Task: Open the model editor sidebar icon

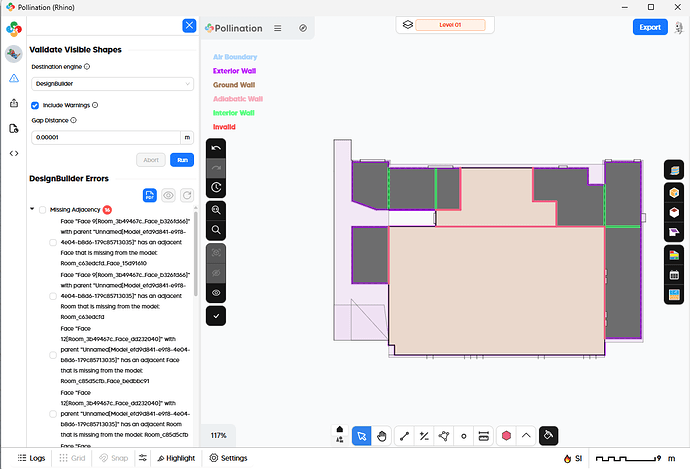Action: point(14,54)
